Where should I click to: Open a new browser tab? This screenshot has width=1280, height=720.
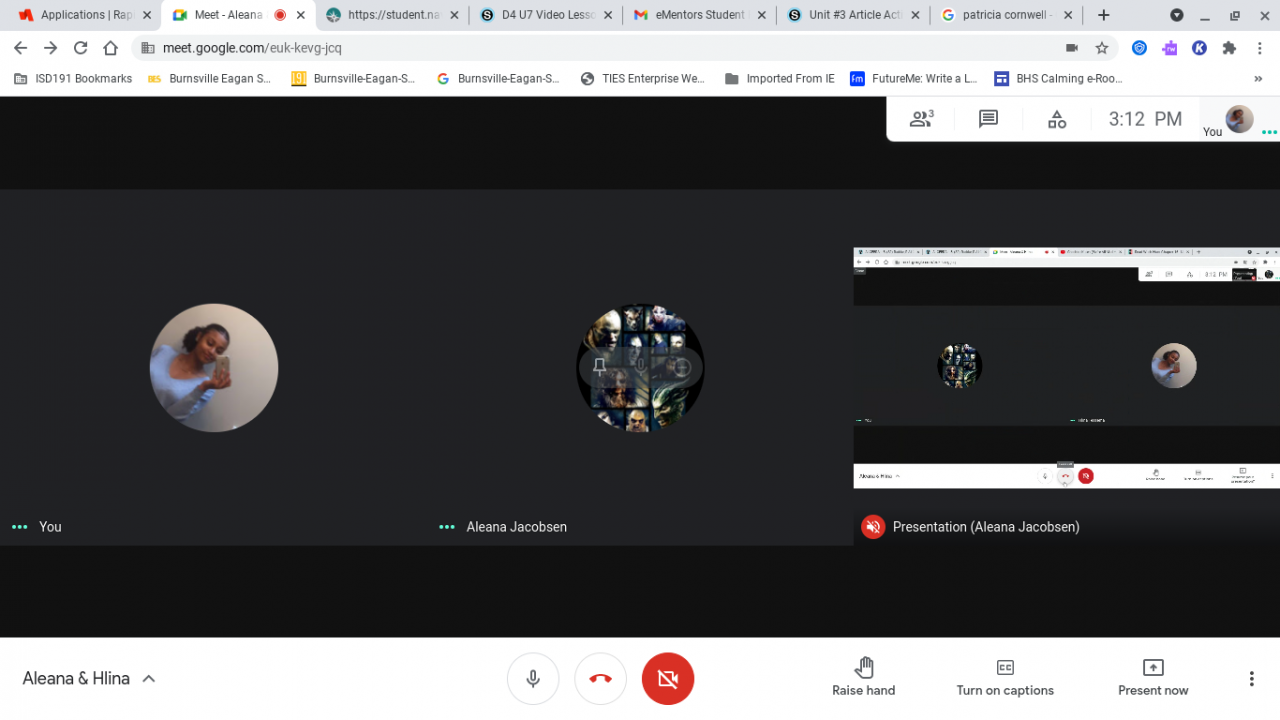1103,15
